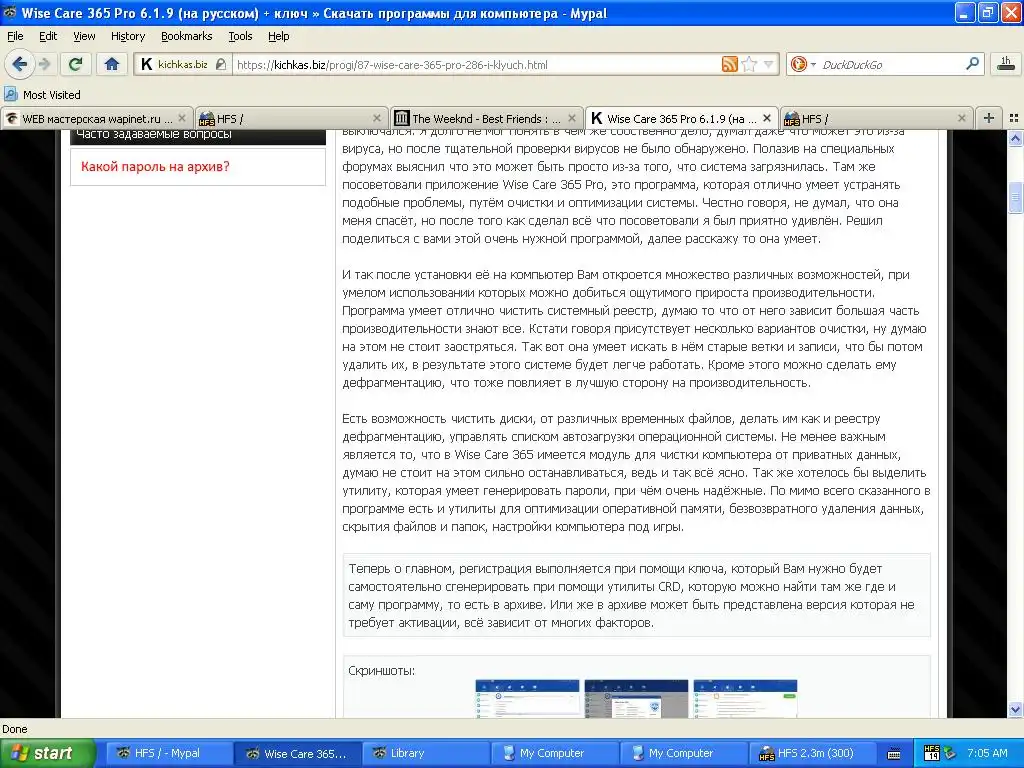Viewport: 1024px width, 768px height.
Task: Go back with the Back arrow button
Action: pos(20,64)
